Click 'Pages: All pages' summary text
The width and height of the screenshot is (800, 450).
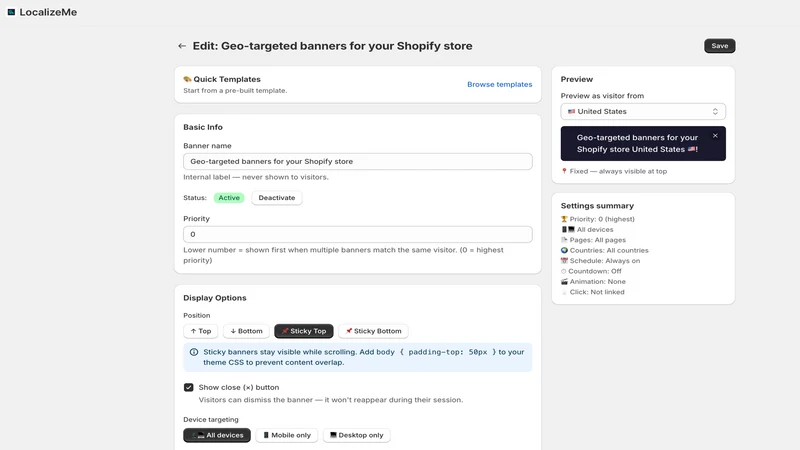pyautogui.click(x=597, y=240)
